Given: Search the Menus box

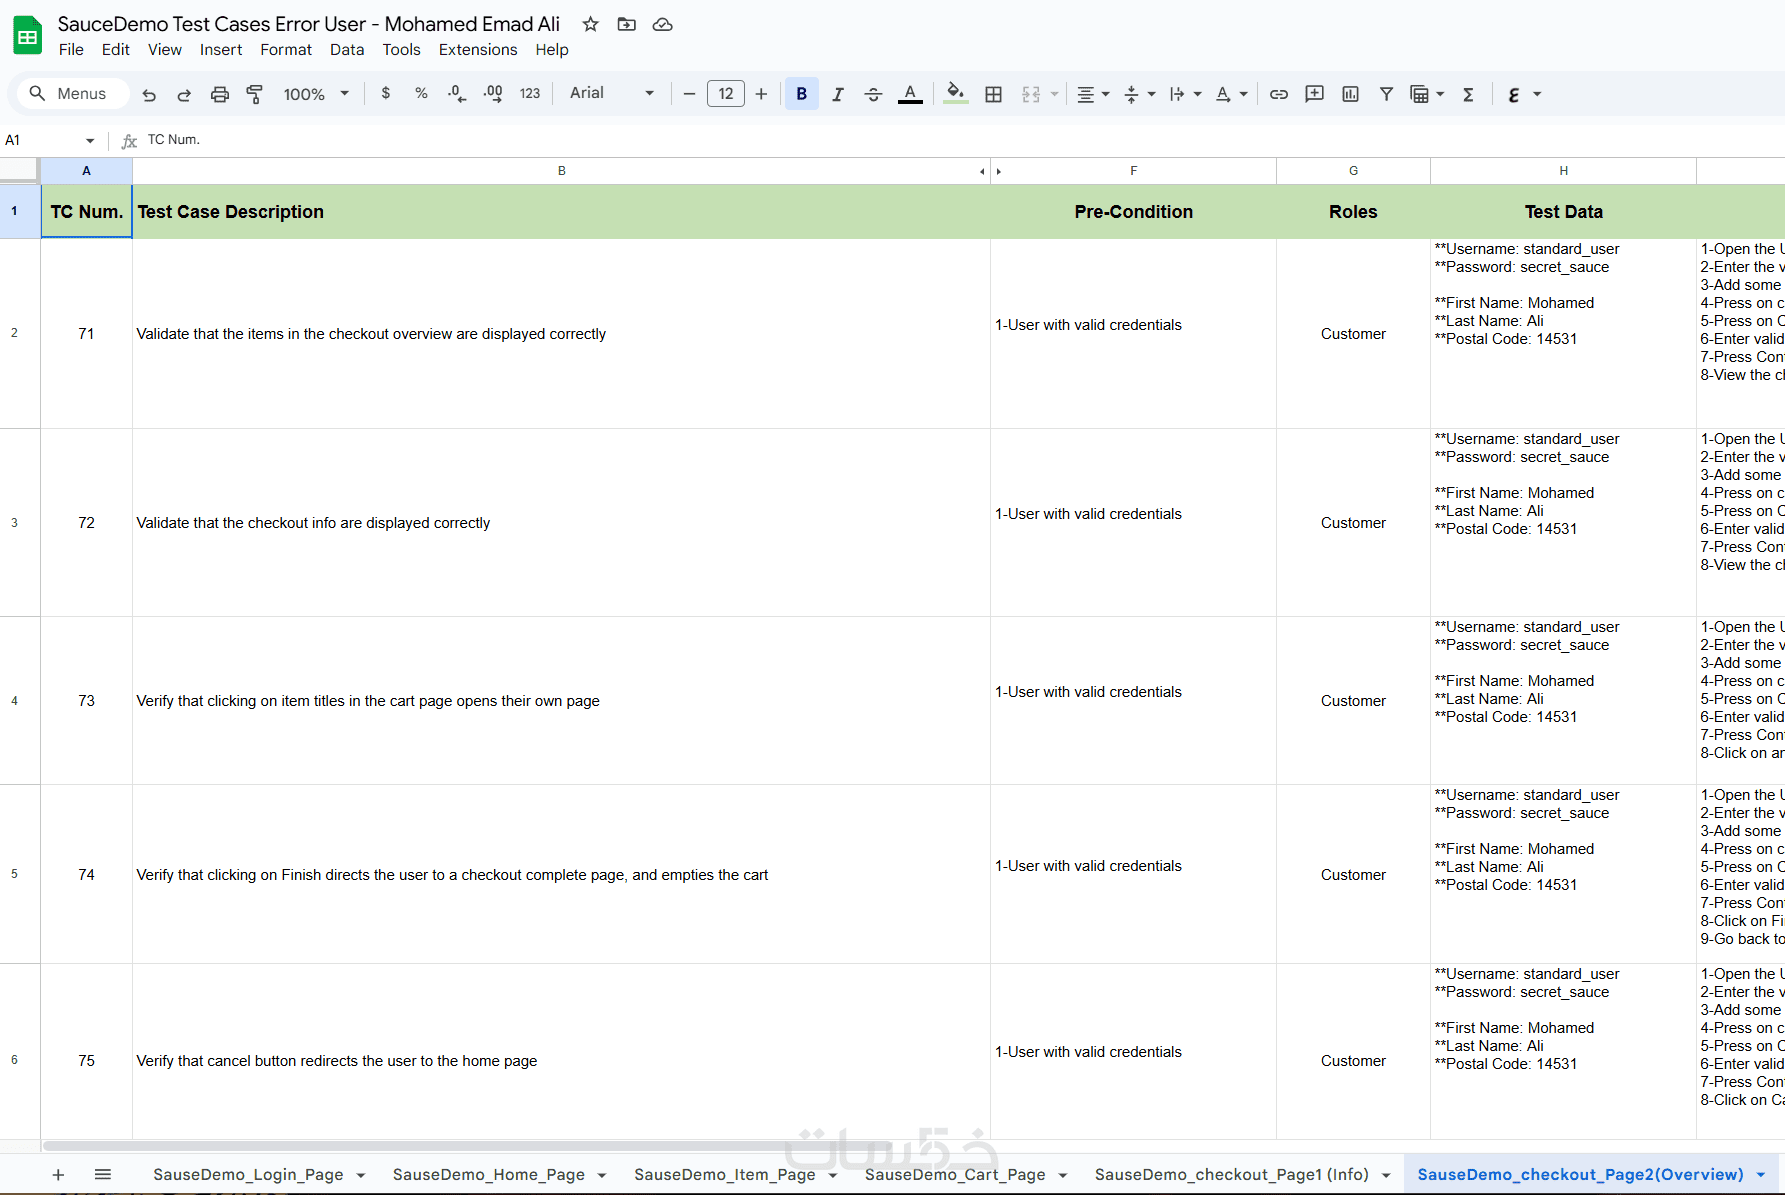Looking at the screenshot, I should point(74,94).
